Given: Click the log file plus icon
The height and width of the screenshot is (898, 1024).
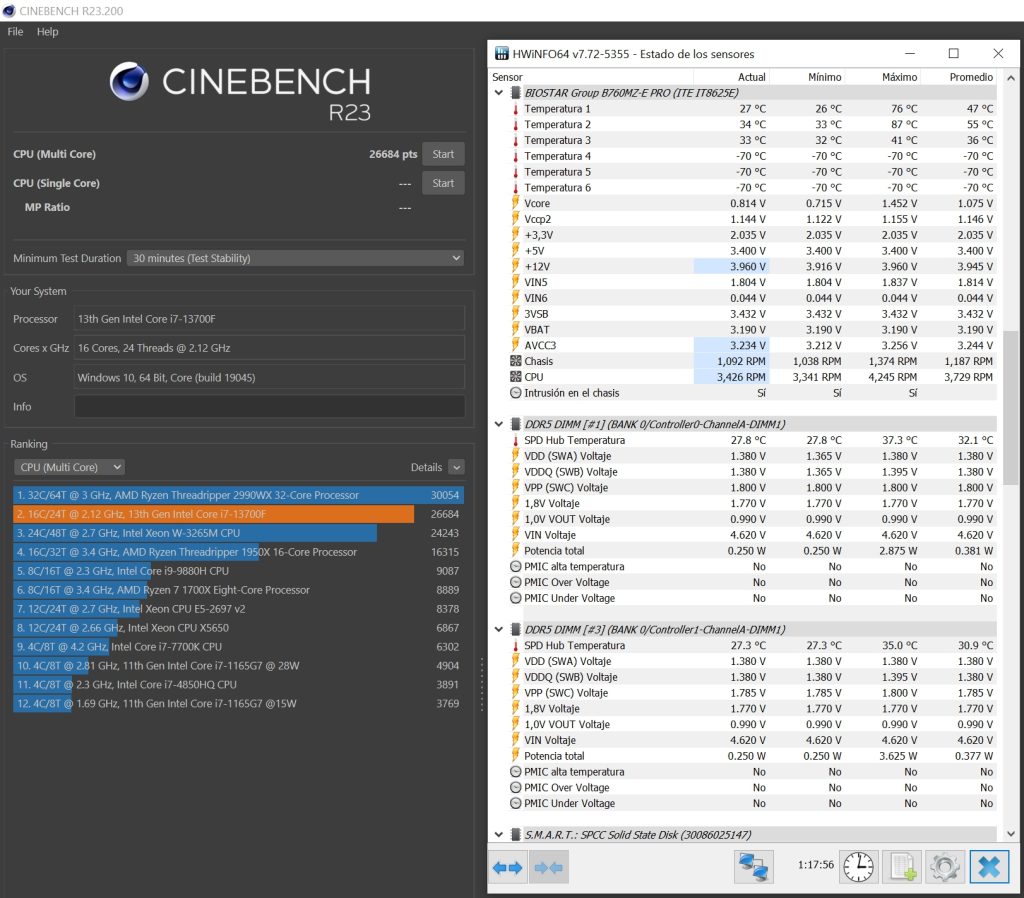Looking at the screenshot, I should click(x=902, y=867).
